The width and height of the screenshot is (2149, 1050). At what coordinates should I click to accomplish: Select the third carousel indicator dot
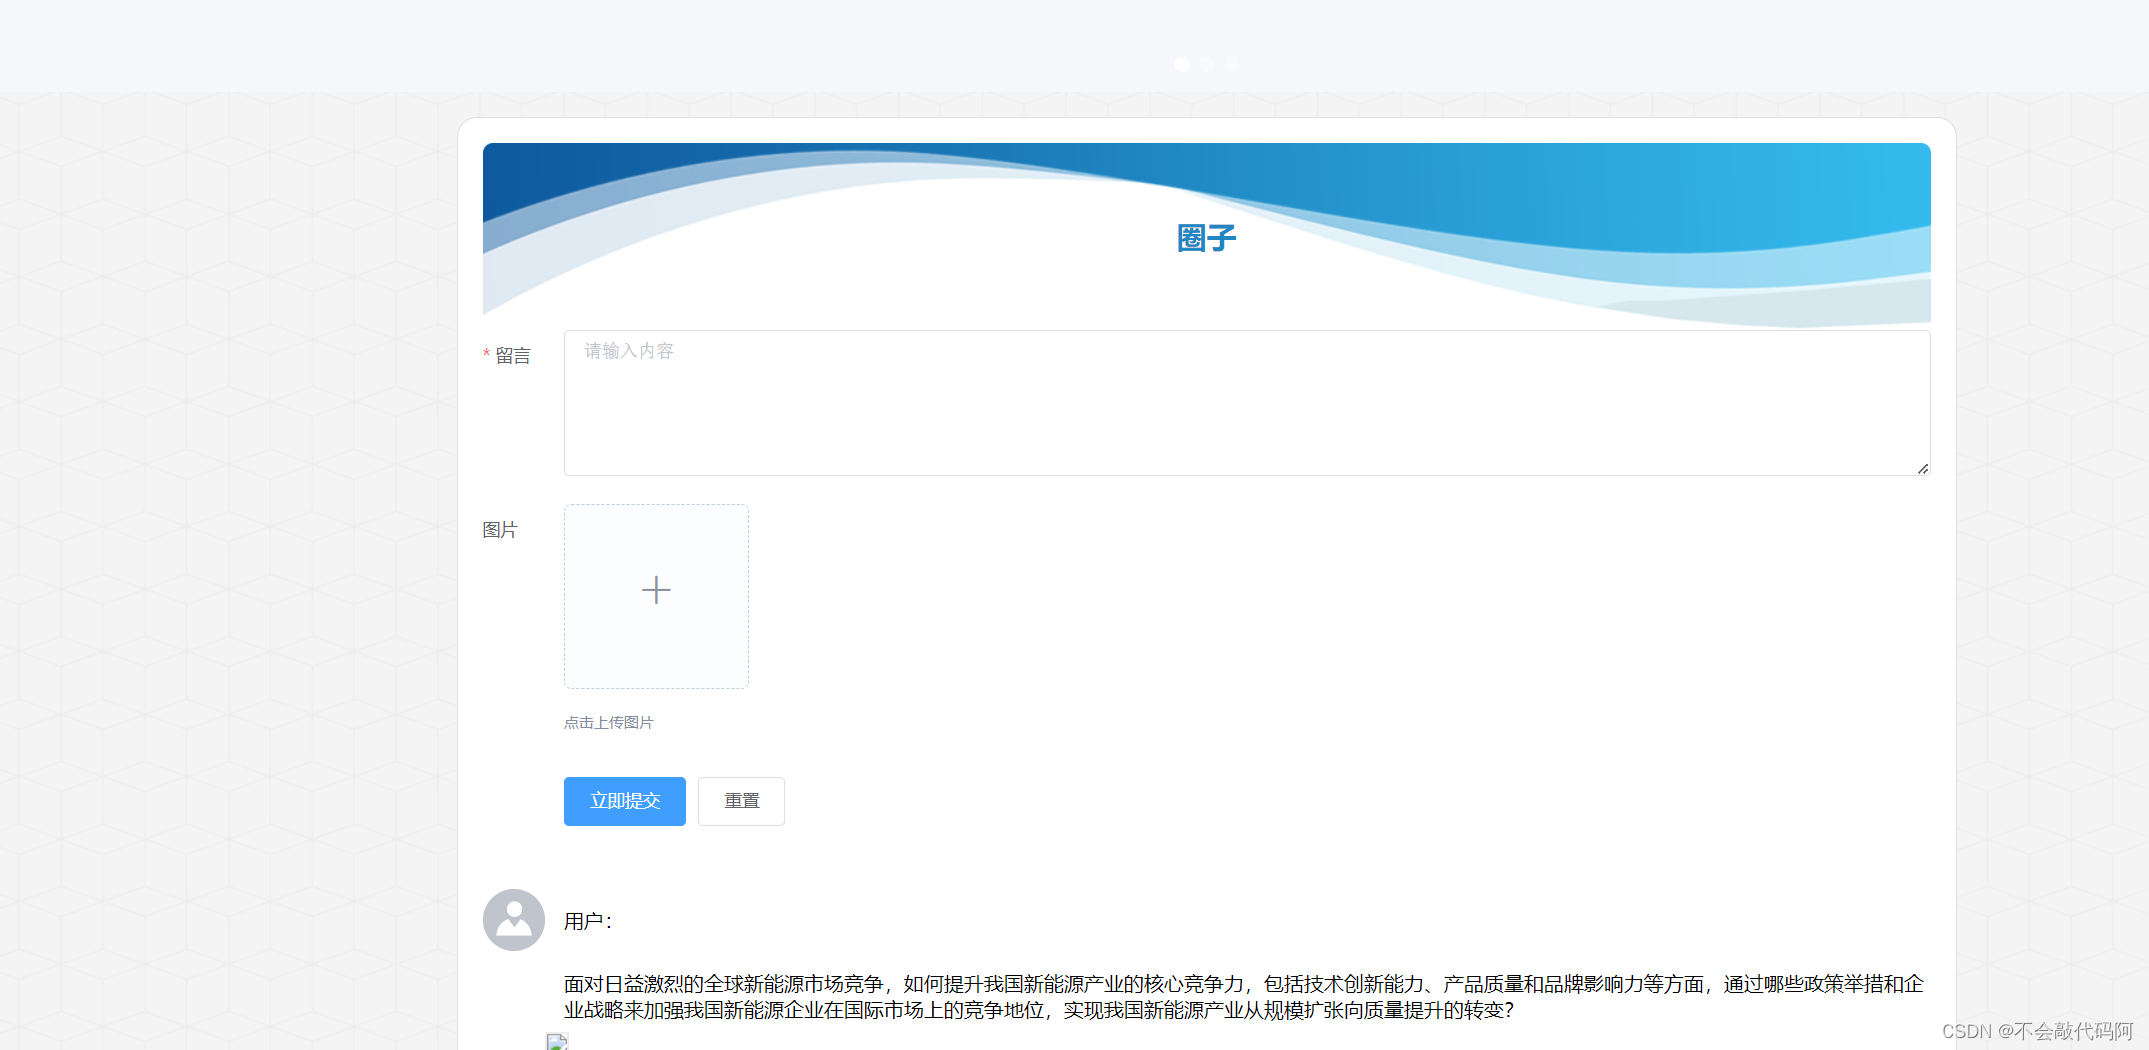[x=1232, y=64]
